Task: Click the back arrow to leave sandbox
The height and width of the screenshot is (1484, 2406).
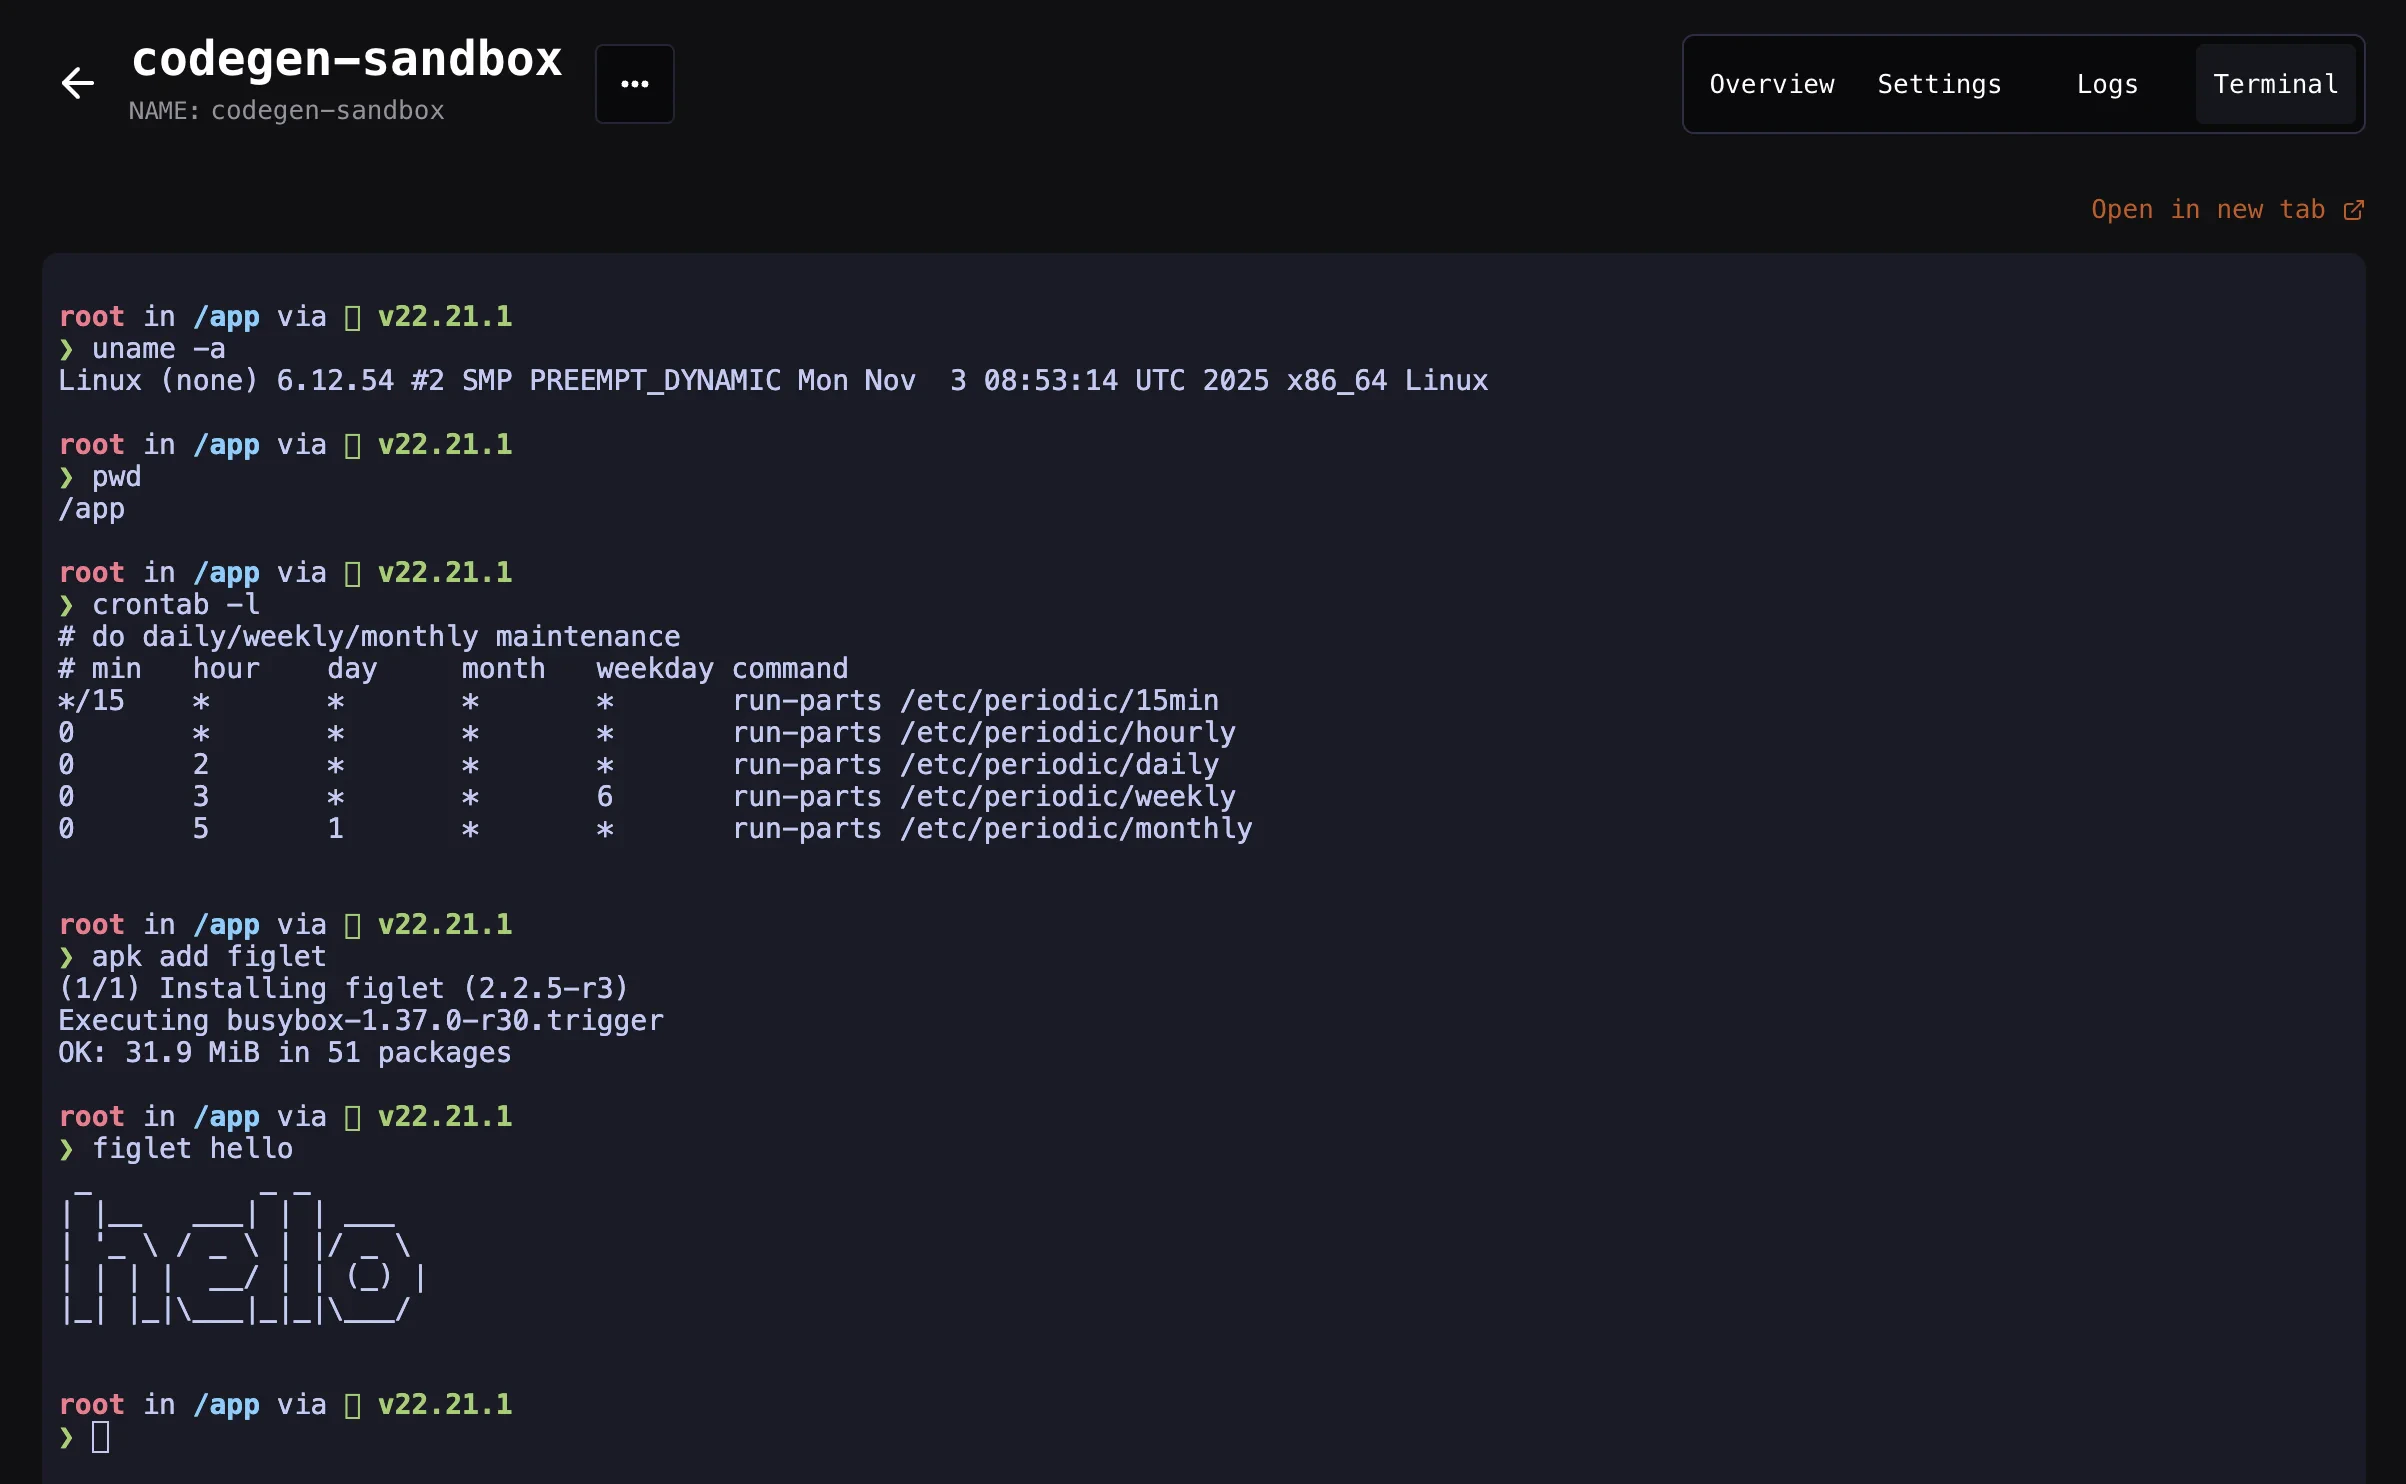Action: tap(76, 83)
